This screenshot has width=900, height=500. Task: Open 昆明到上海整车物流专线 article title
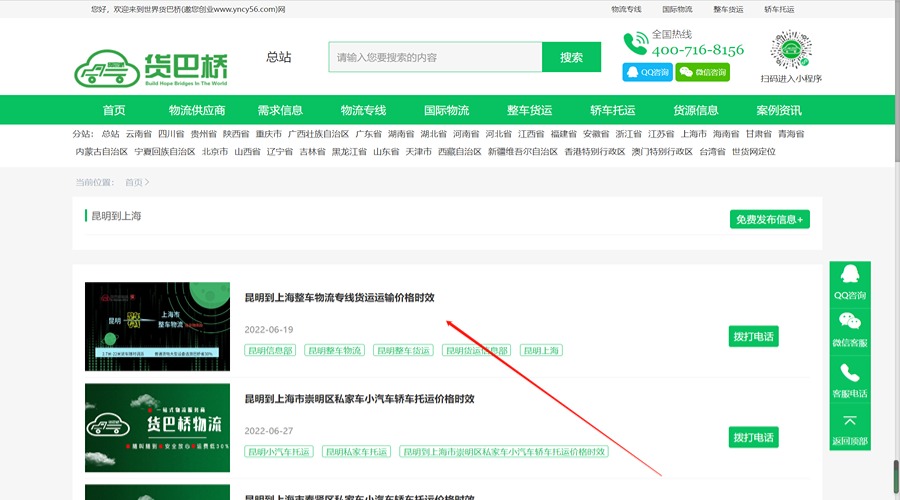[x=339, y=297]
